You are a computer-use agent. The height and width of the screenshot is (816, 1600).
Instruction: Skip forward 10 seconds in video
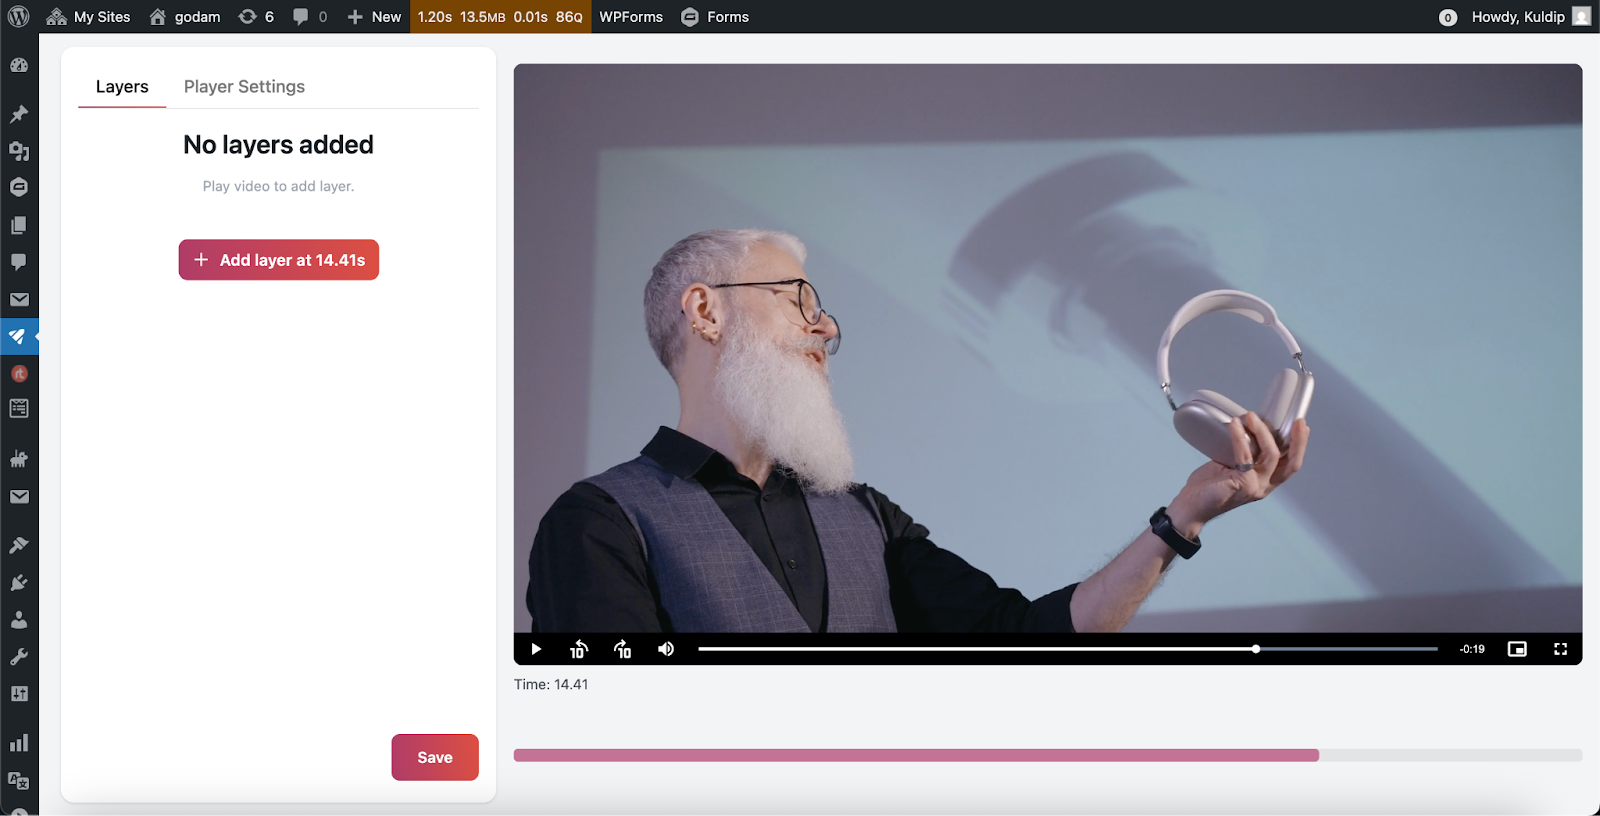622,649
